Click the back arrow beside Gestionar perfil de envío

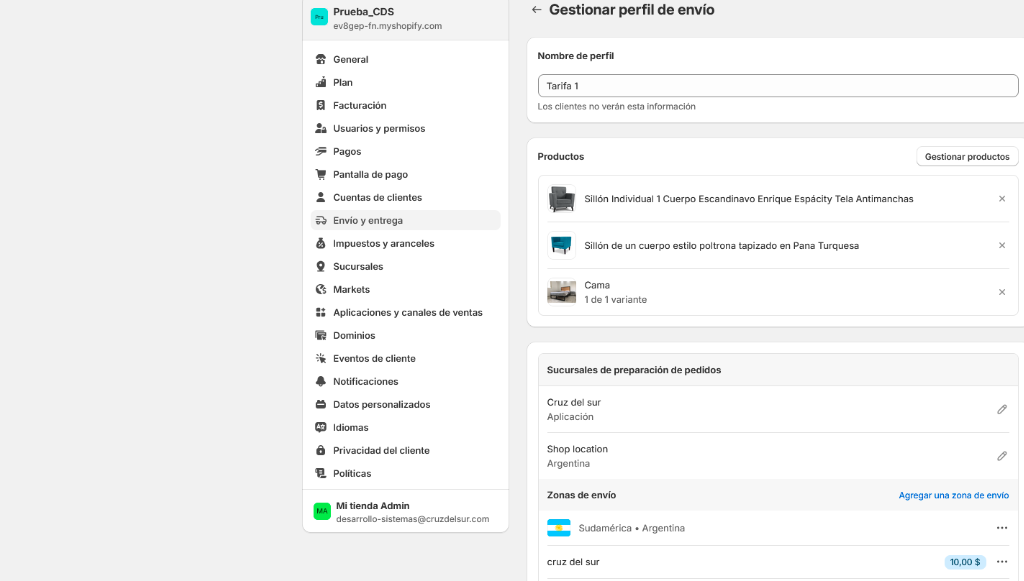(x=537, y=10)
